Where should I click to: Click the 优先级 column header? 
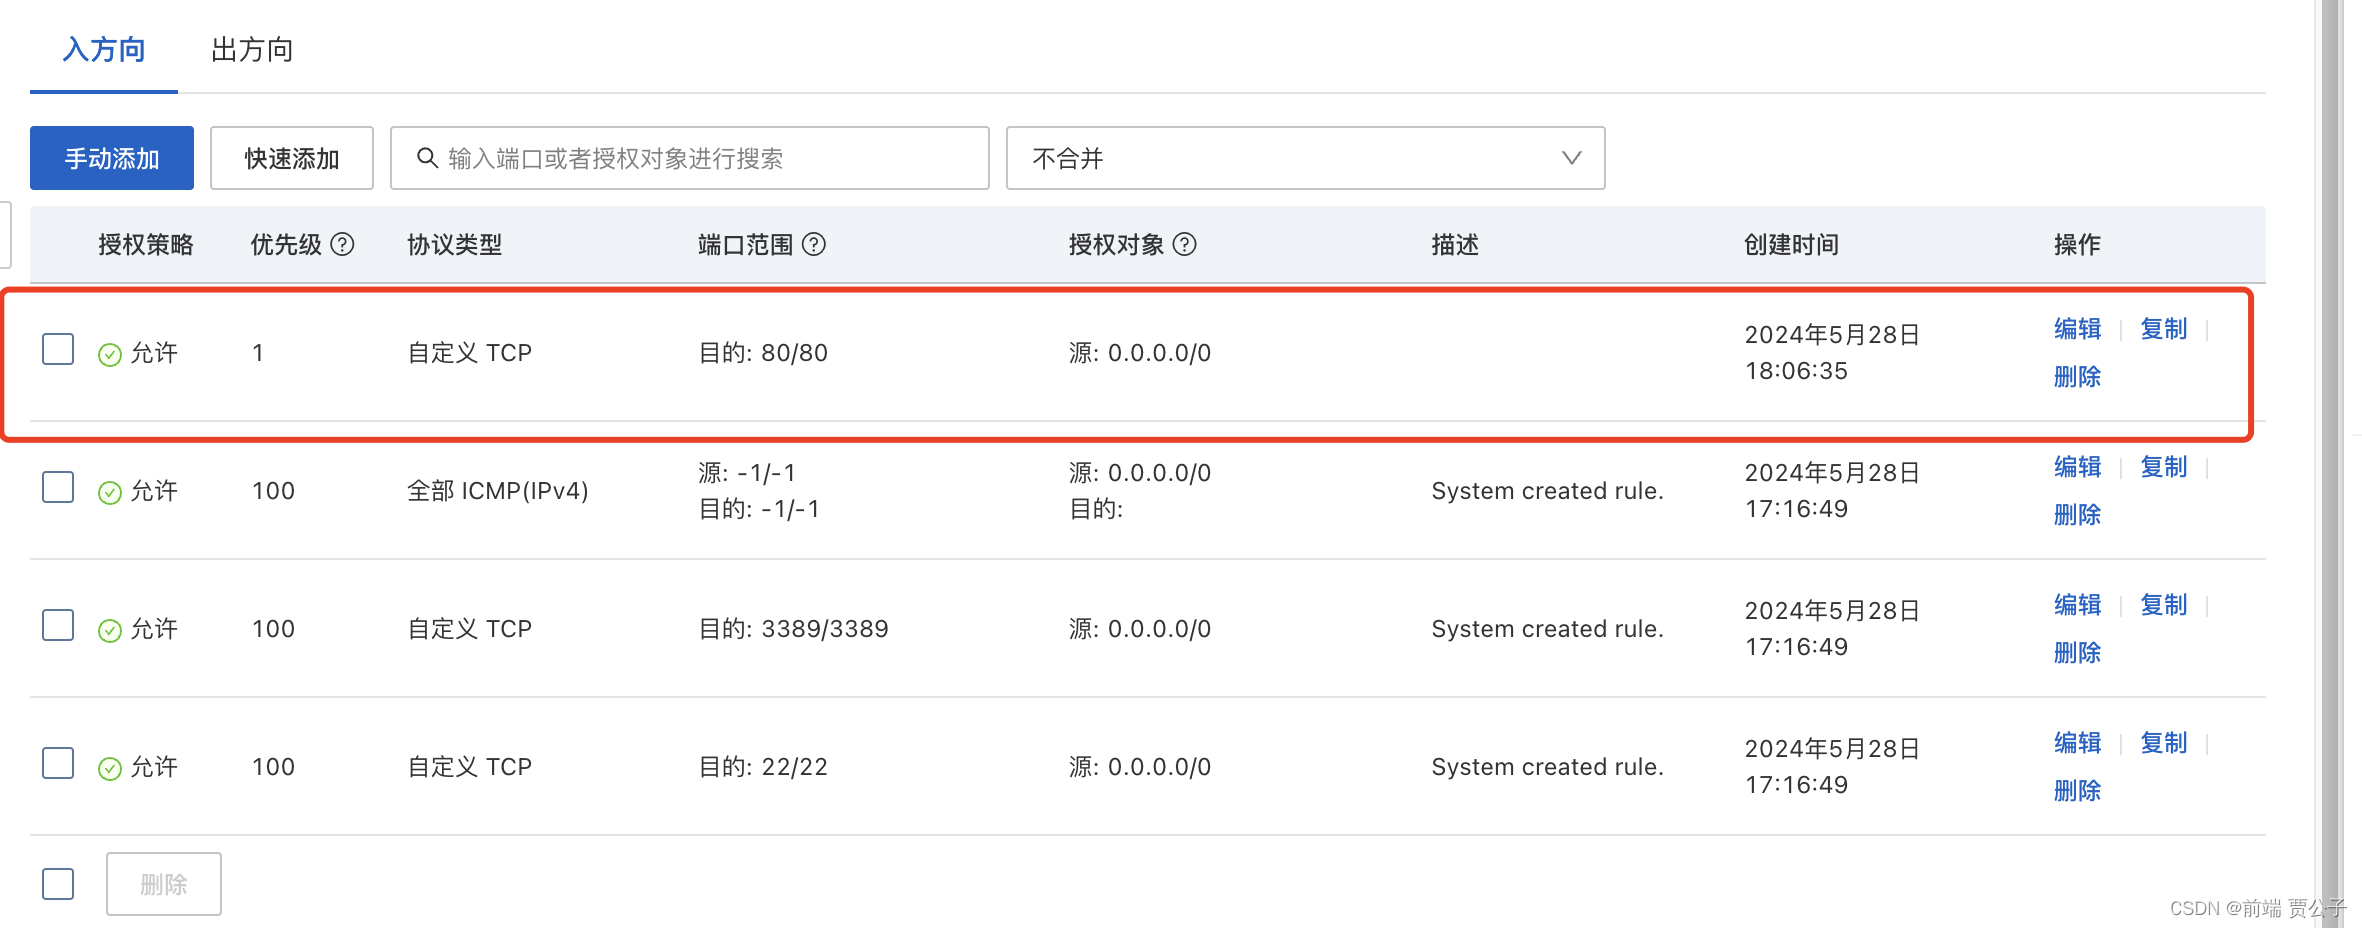coord(286,245)
